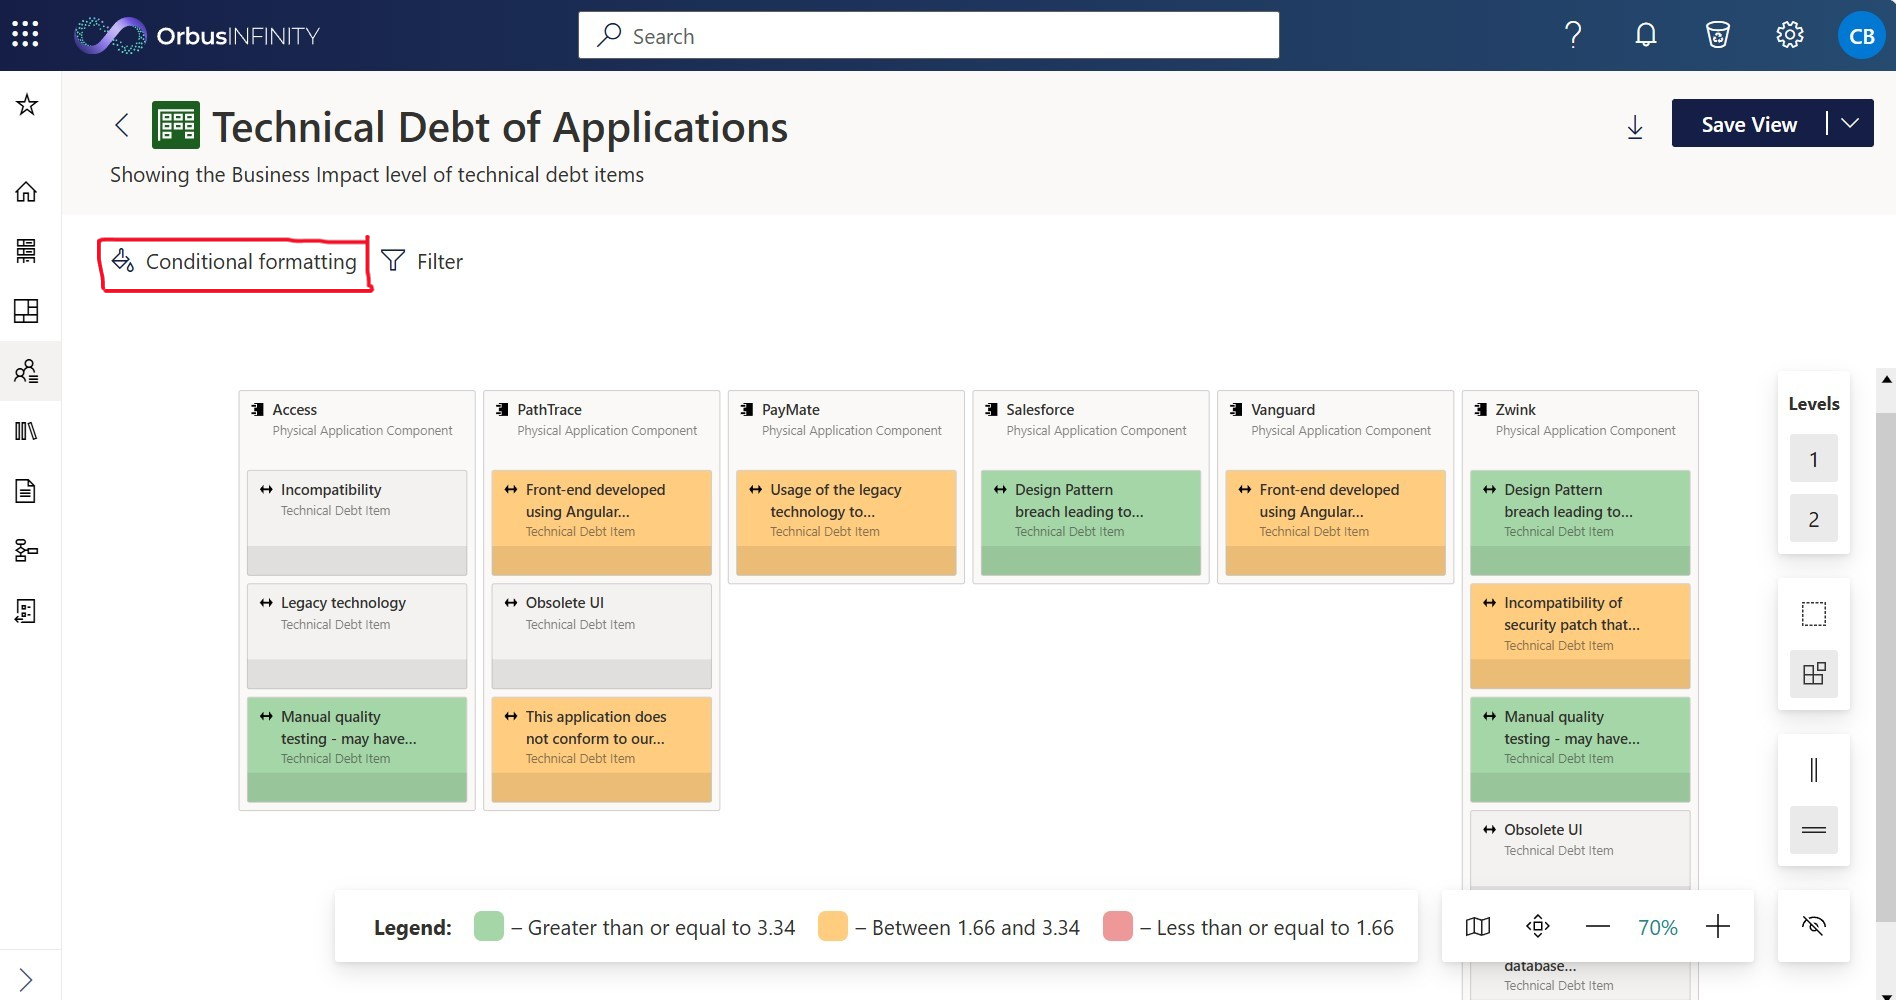Open the app launcher grid

click(25, 35)
